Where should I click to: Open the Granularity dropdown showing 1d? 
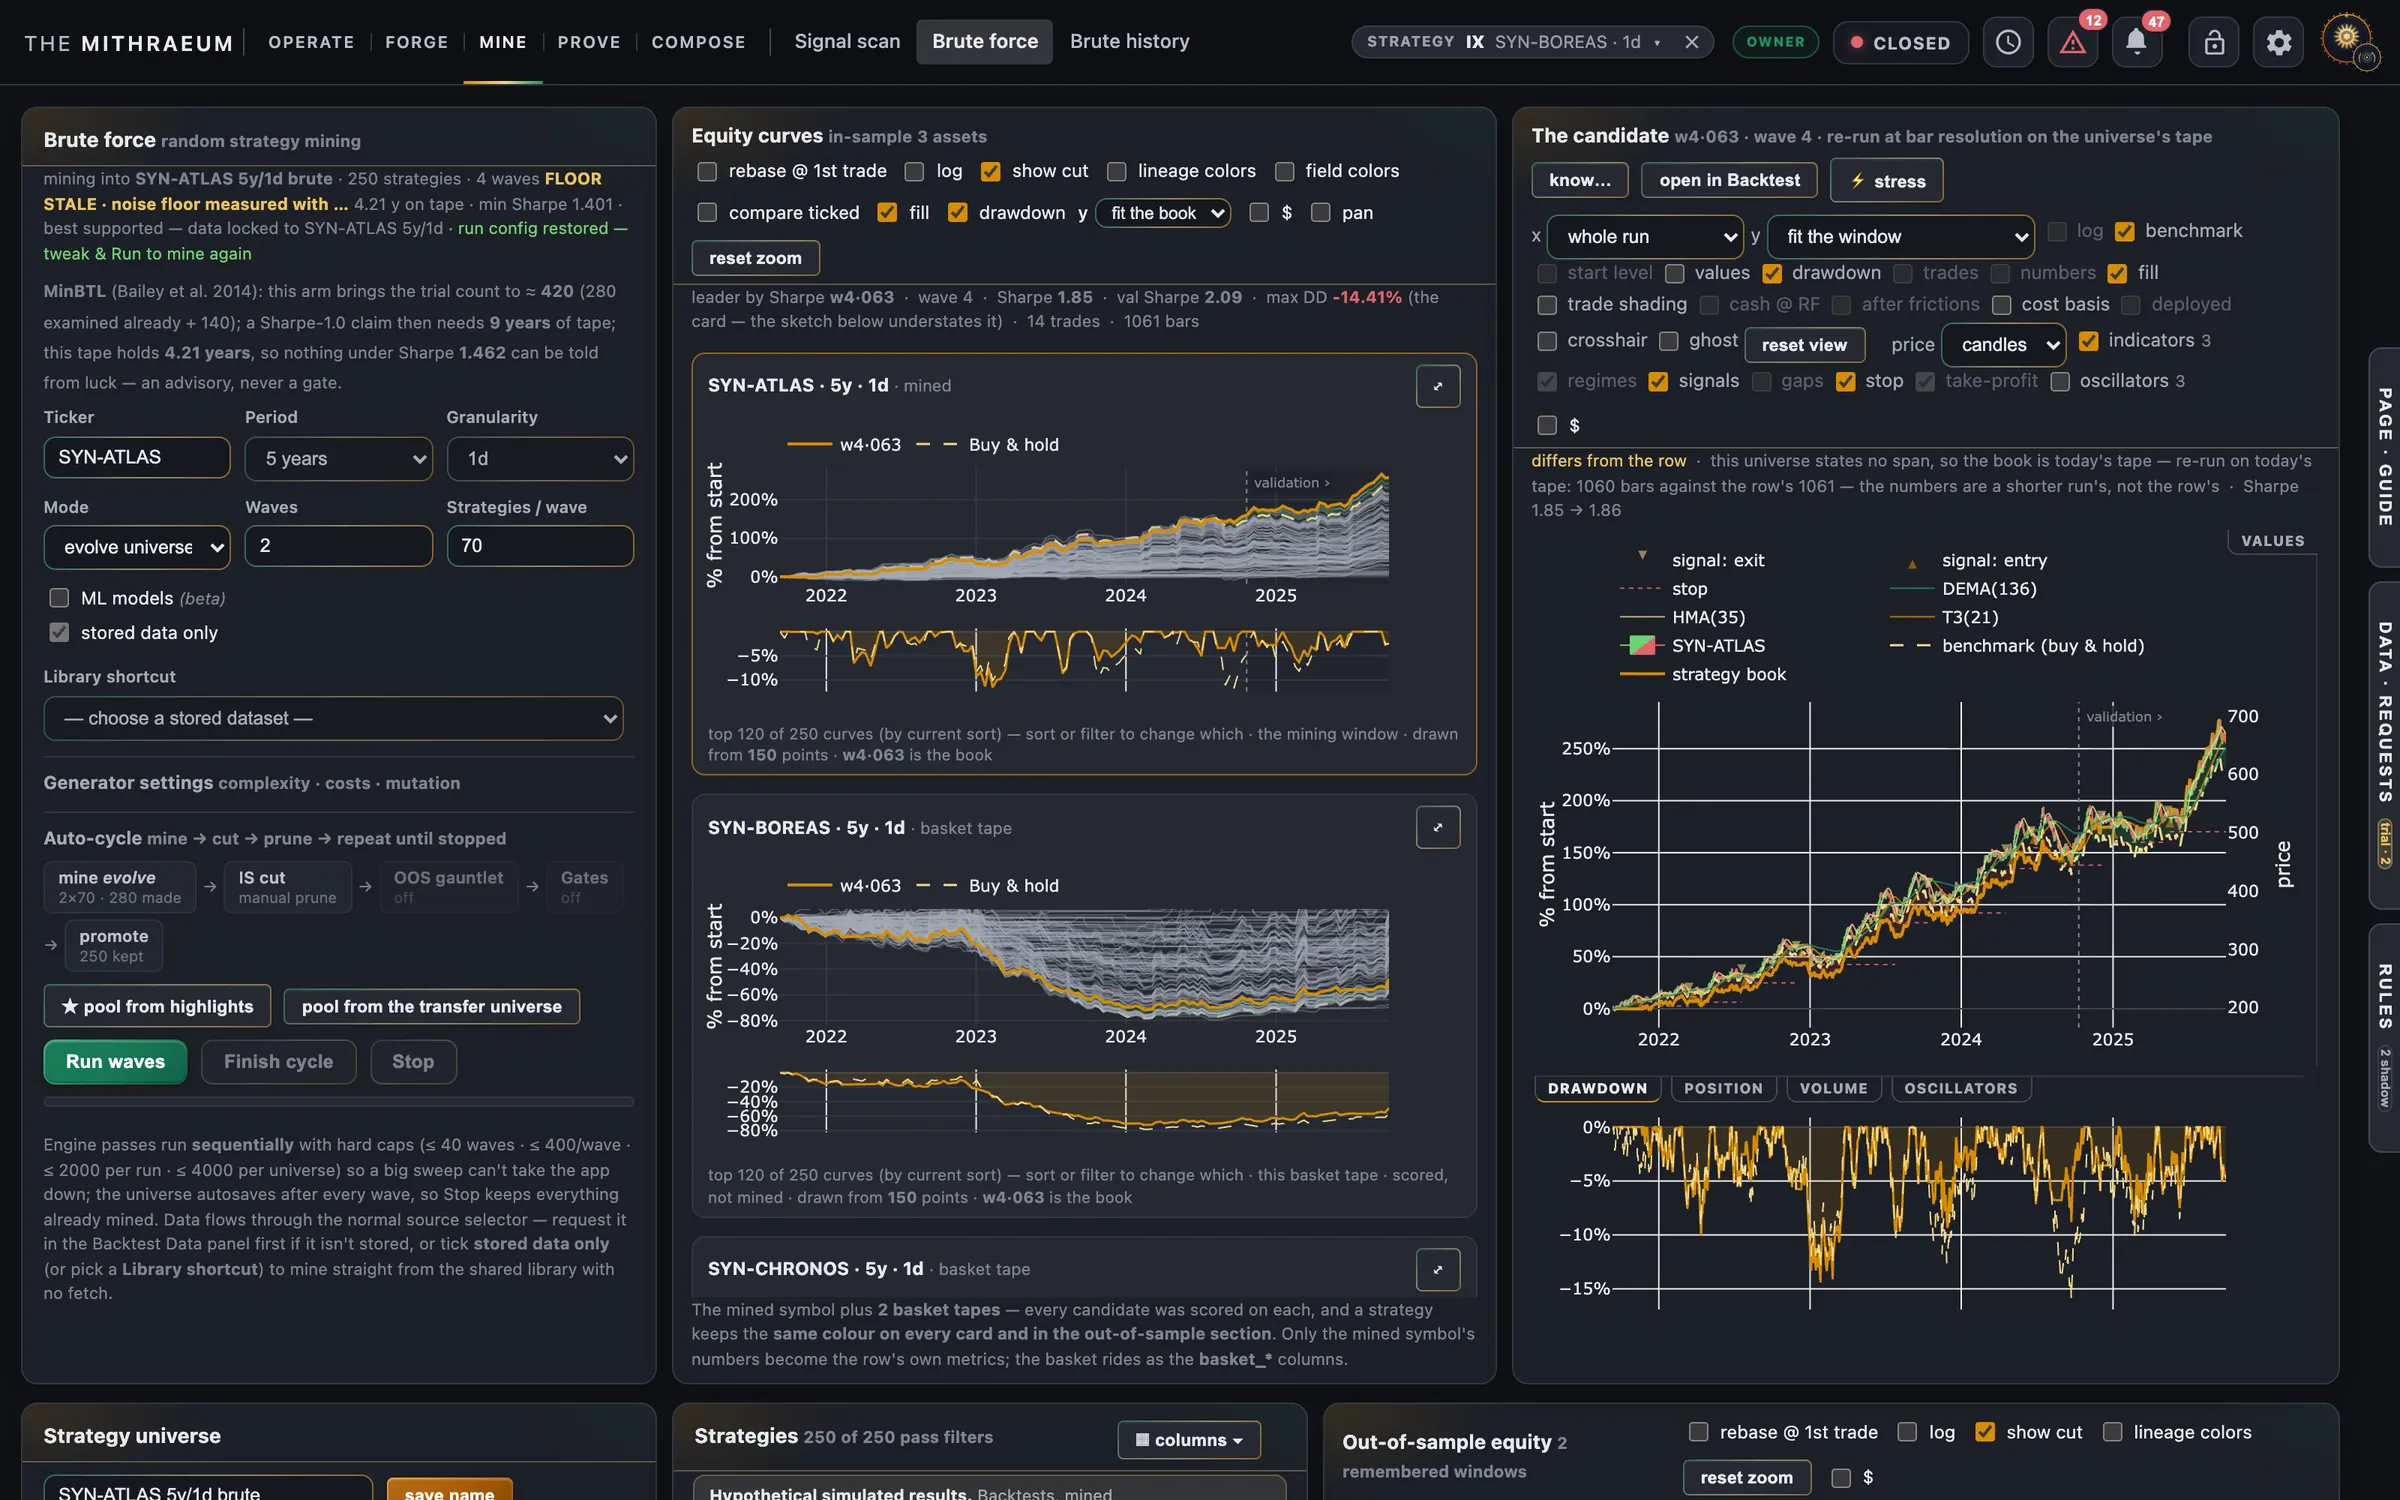[540, 459]
